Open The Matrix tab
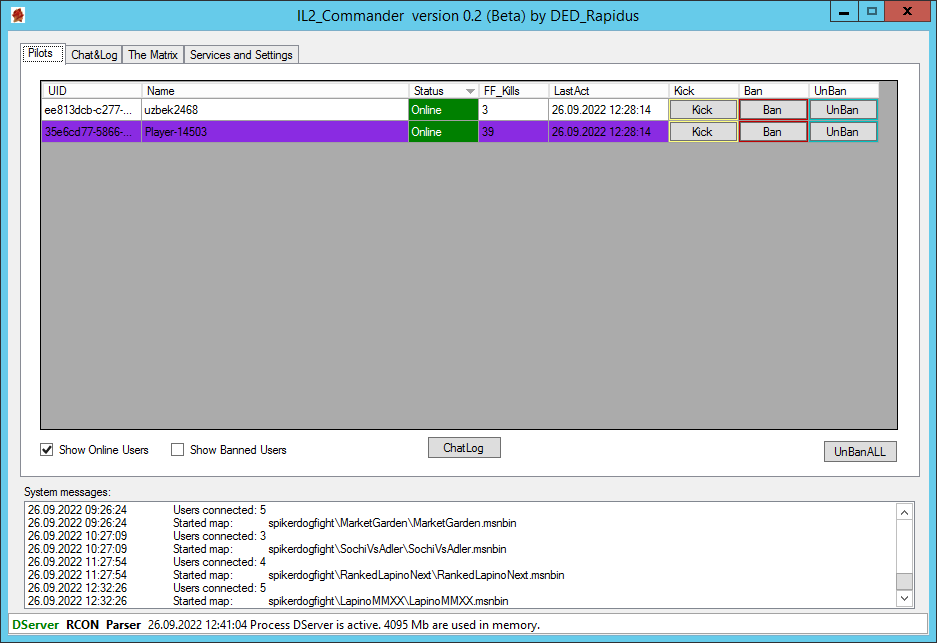Screen dimensions: 937x643 [x=153, y=55]
